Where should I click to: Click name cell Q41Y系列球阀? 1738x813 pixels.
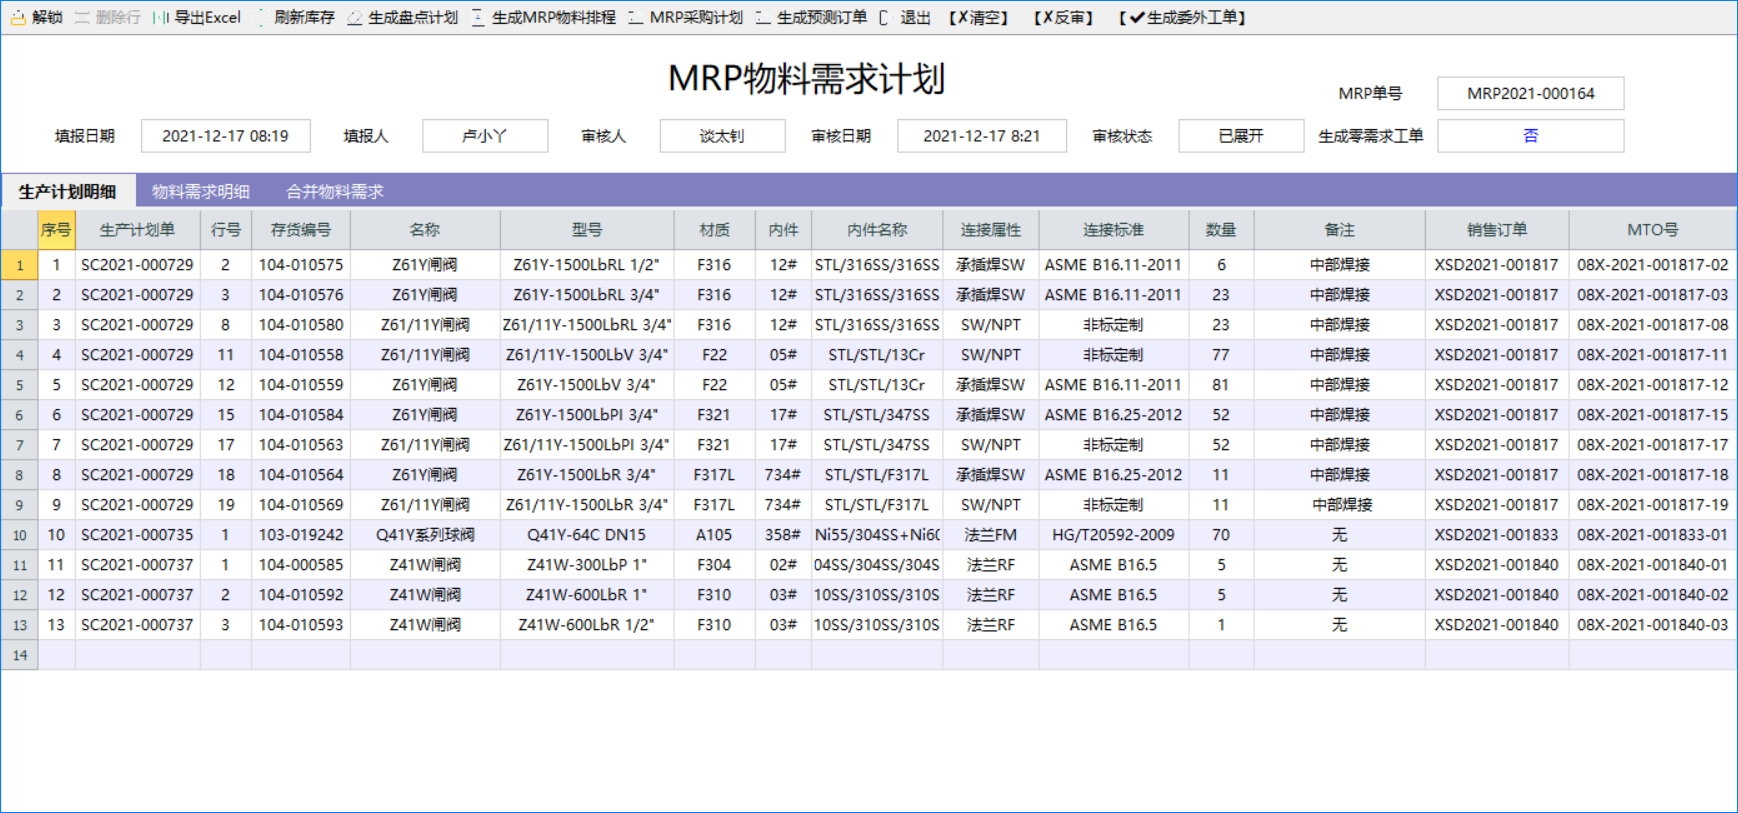pyautogui.click(x=425, y=535)
